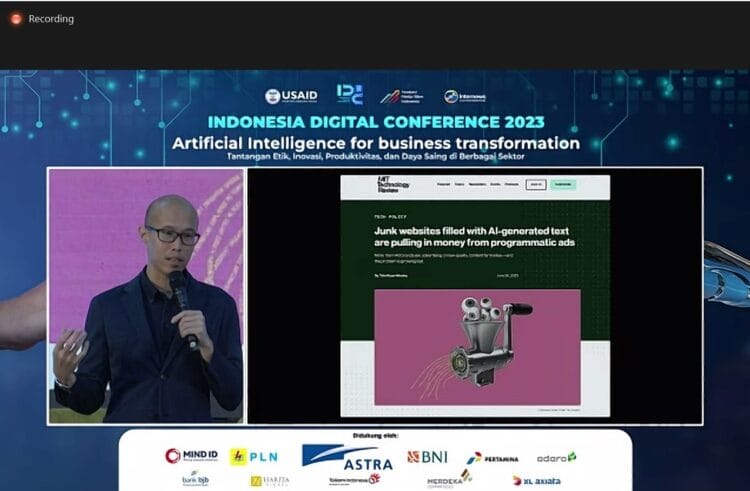Click the XL Axiata sponsor logo

(x=536, y=480)
